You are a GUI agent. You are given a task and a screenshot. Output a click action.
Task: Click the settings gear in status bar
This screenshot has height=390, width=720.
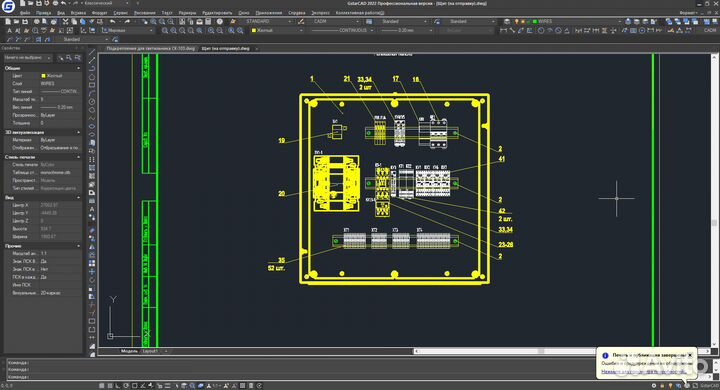tap(654, 386)
